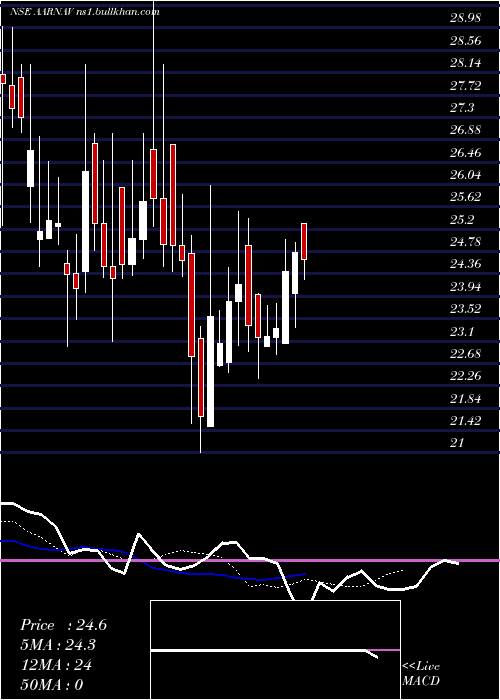Click the 21.42 price axis label

click(465, 421)
